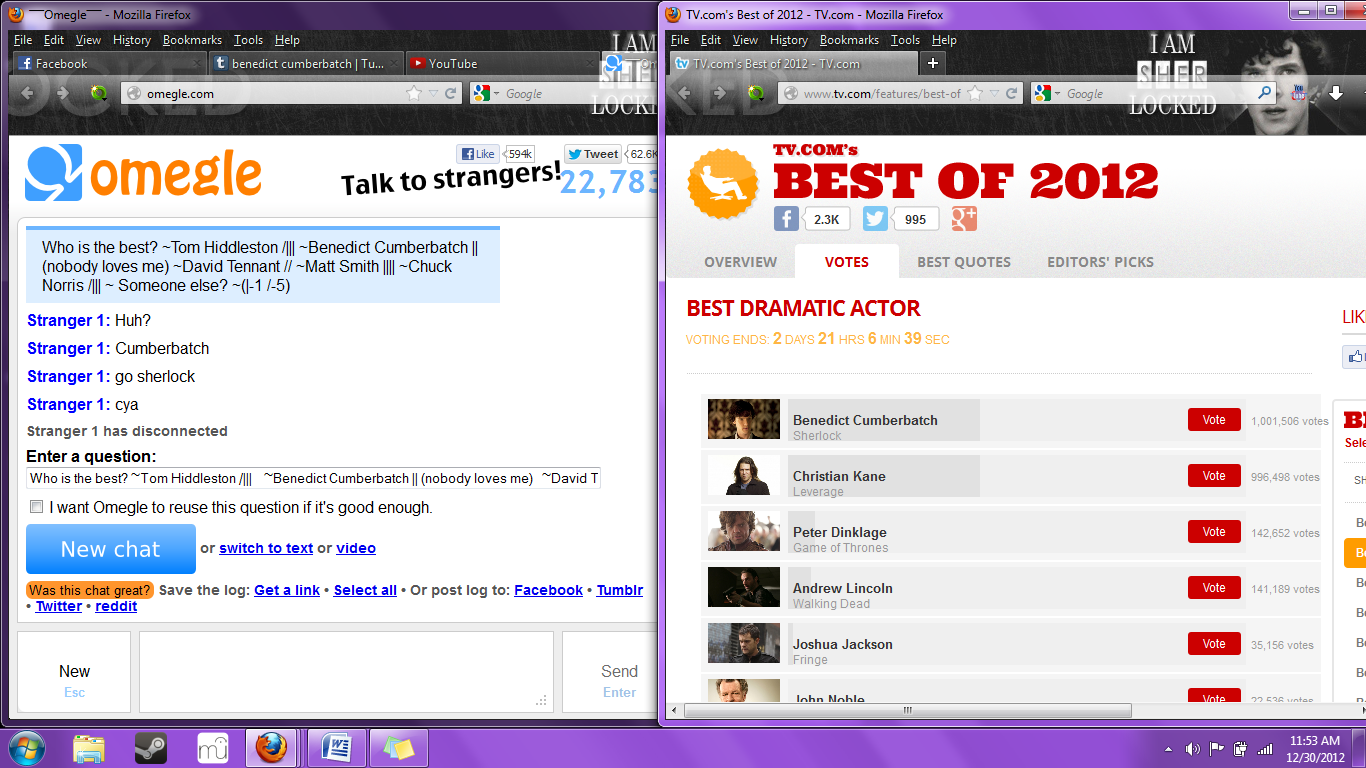
Task: Click the Send Enter button in Omegle
Action: click(609, 671)
